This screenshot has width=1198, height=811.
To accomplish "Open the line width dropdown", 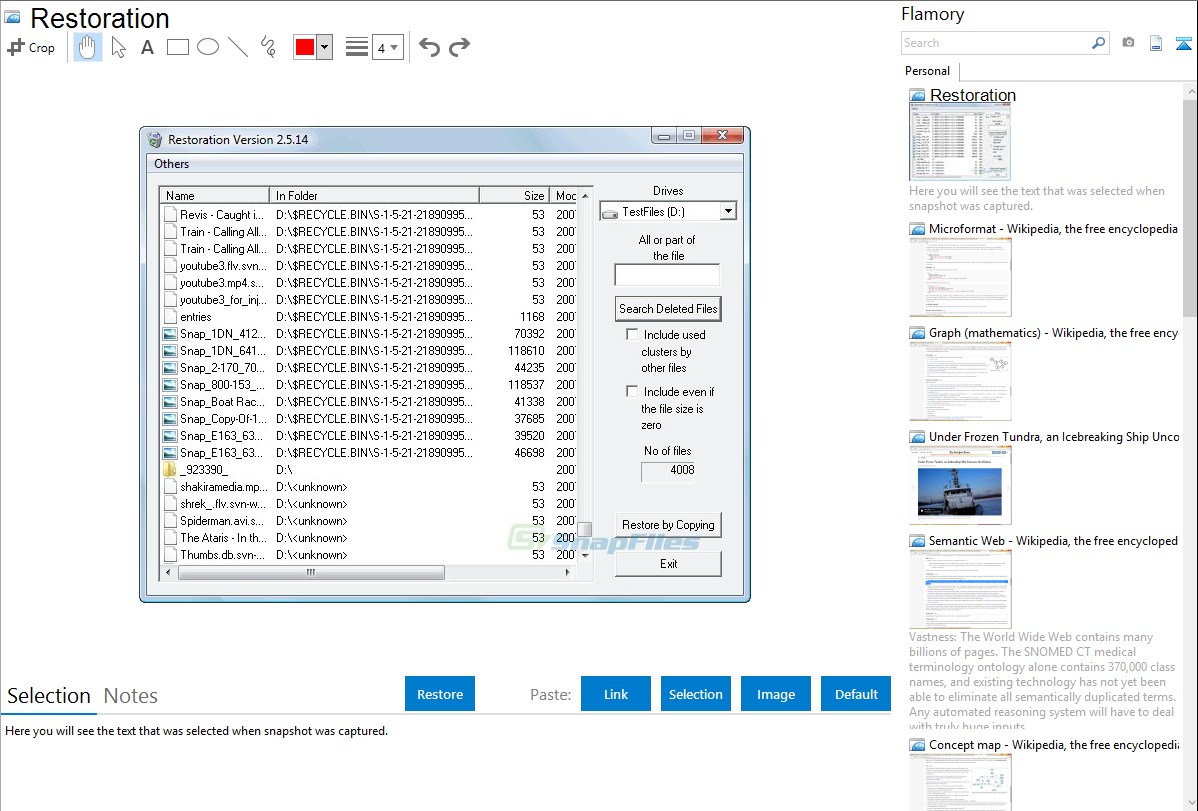I will 387,47.
